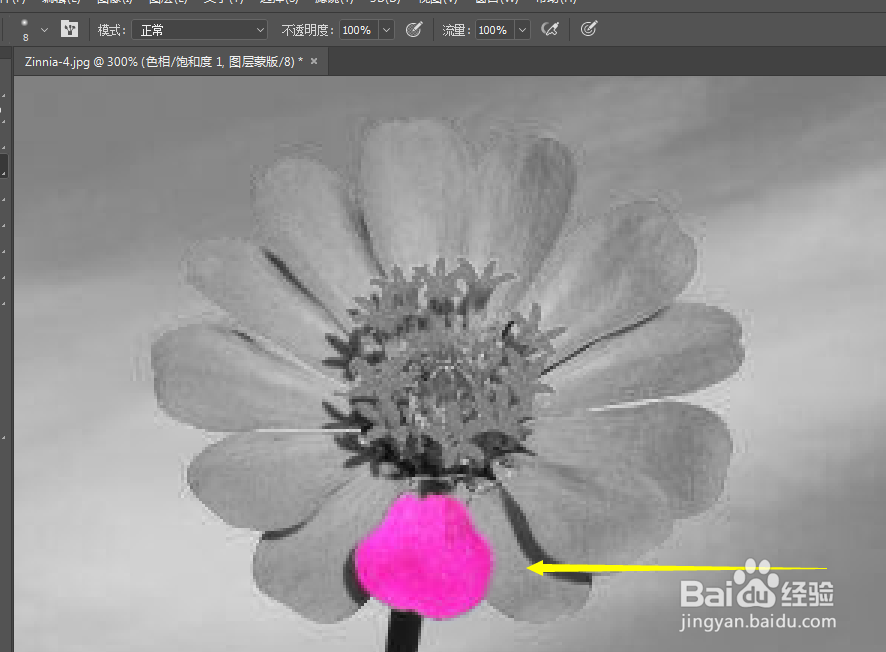Open the 模式 blend mode dropdown
This screenshot has height=652, width=886.
click(x=199, y=30)
